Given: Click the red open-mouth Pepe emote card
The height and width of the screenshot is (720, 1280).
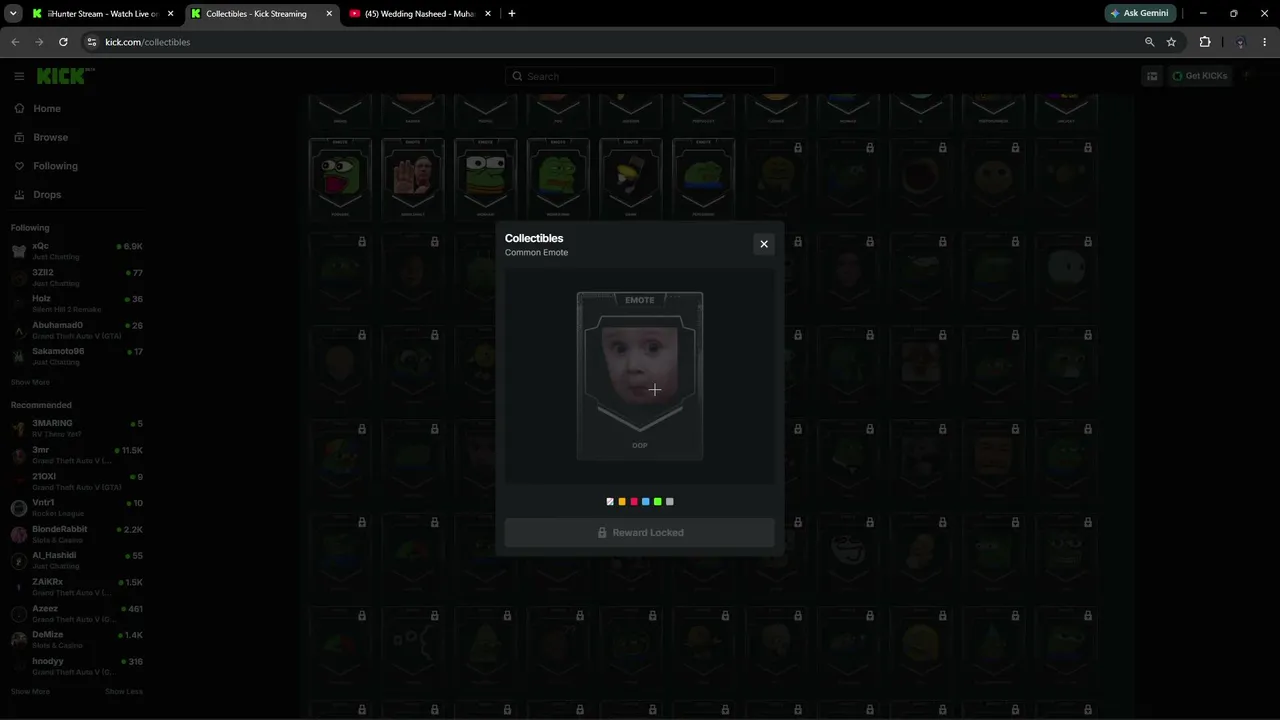Looking at the screenshot, I should point(340,178).
